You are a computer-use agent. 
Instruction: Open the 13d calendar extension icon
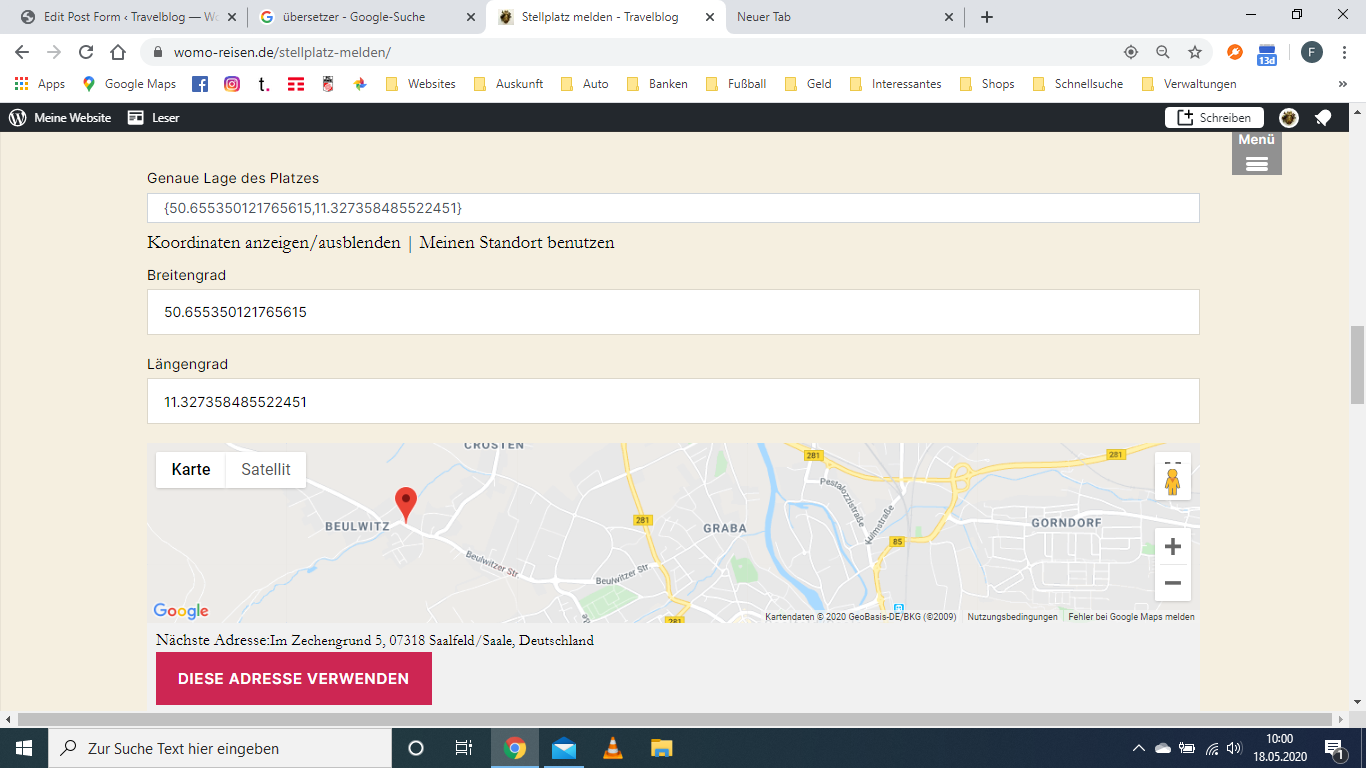(x=1267, y=54)
